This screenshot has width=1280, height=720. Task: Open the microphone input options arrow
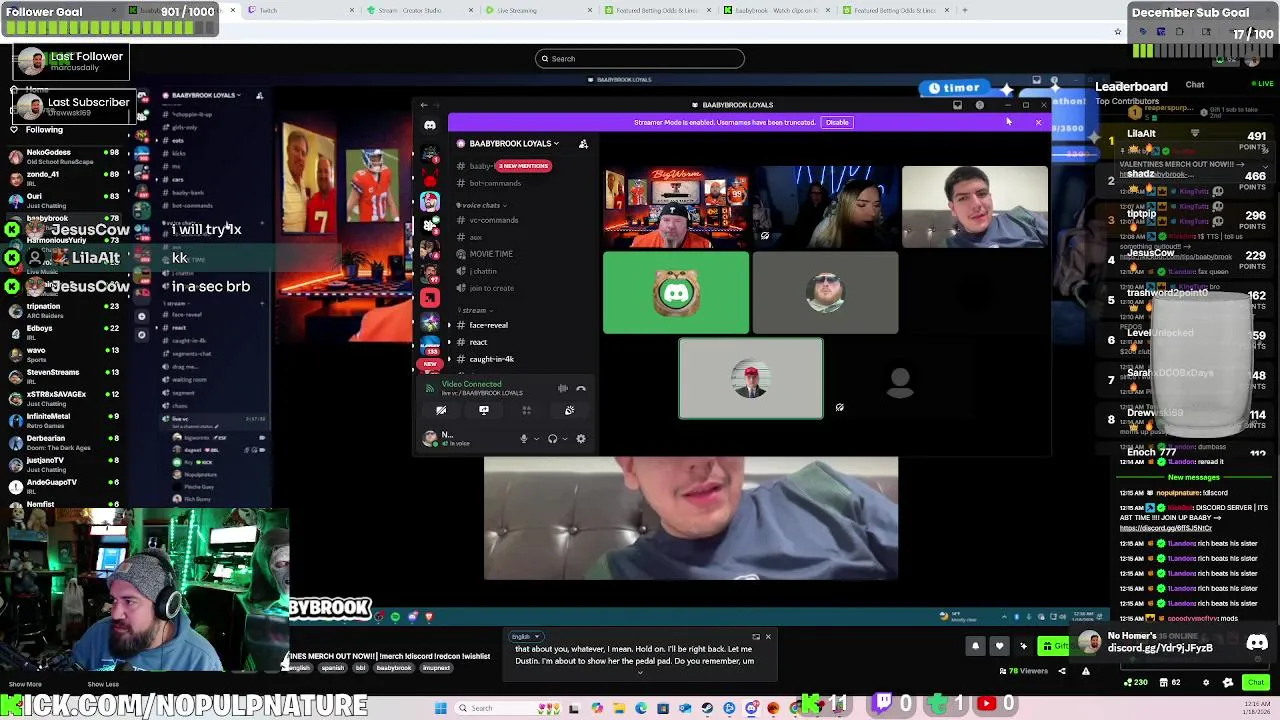pos(536,438)
